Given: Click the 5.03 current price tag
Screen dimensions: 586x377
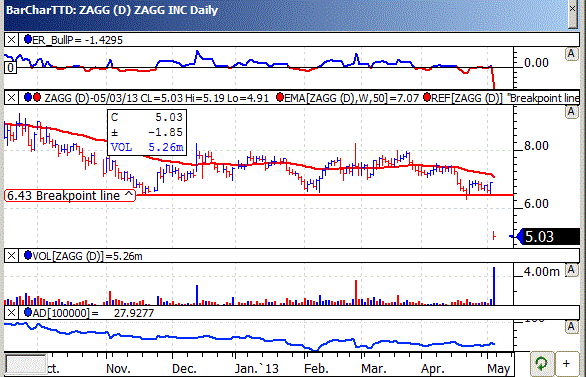Looking at the screenshot, I should click(x=548, y=237).
